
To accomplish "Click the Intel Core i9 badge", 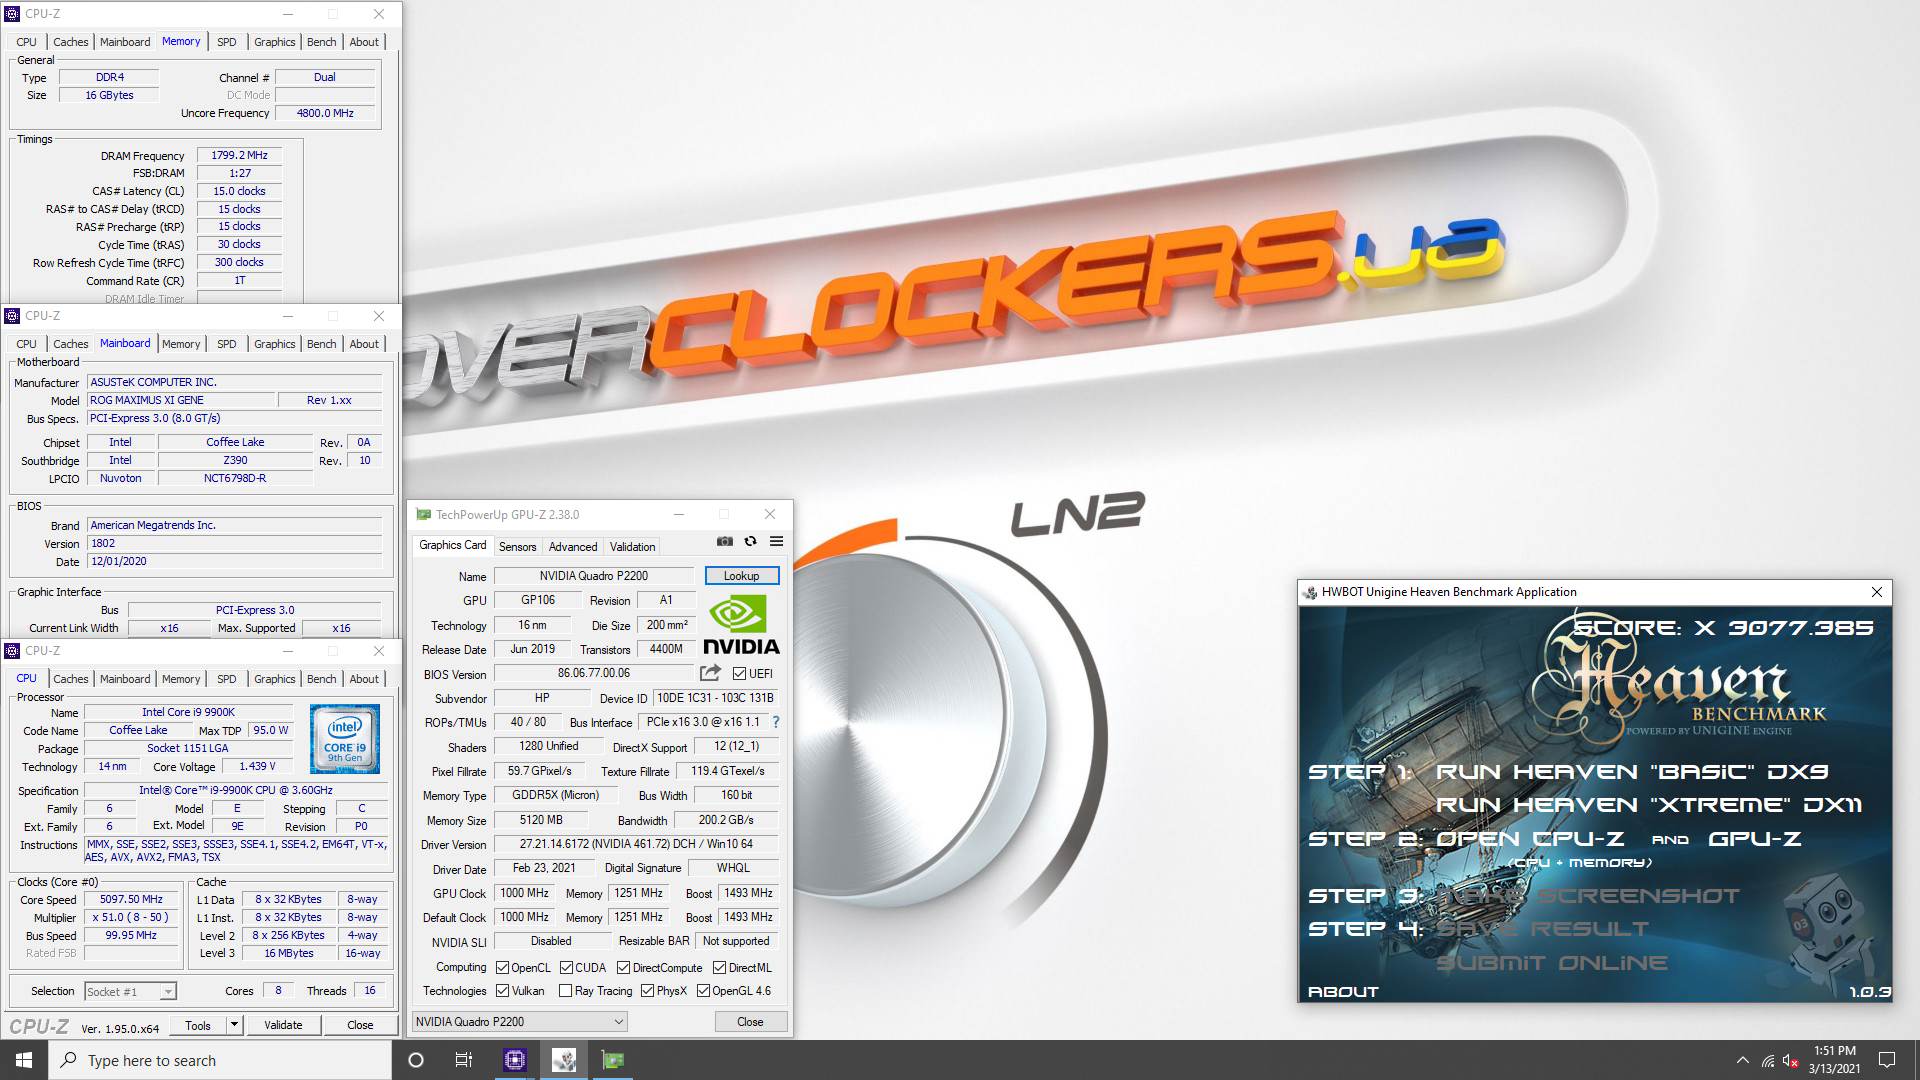I will point(344,739).
